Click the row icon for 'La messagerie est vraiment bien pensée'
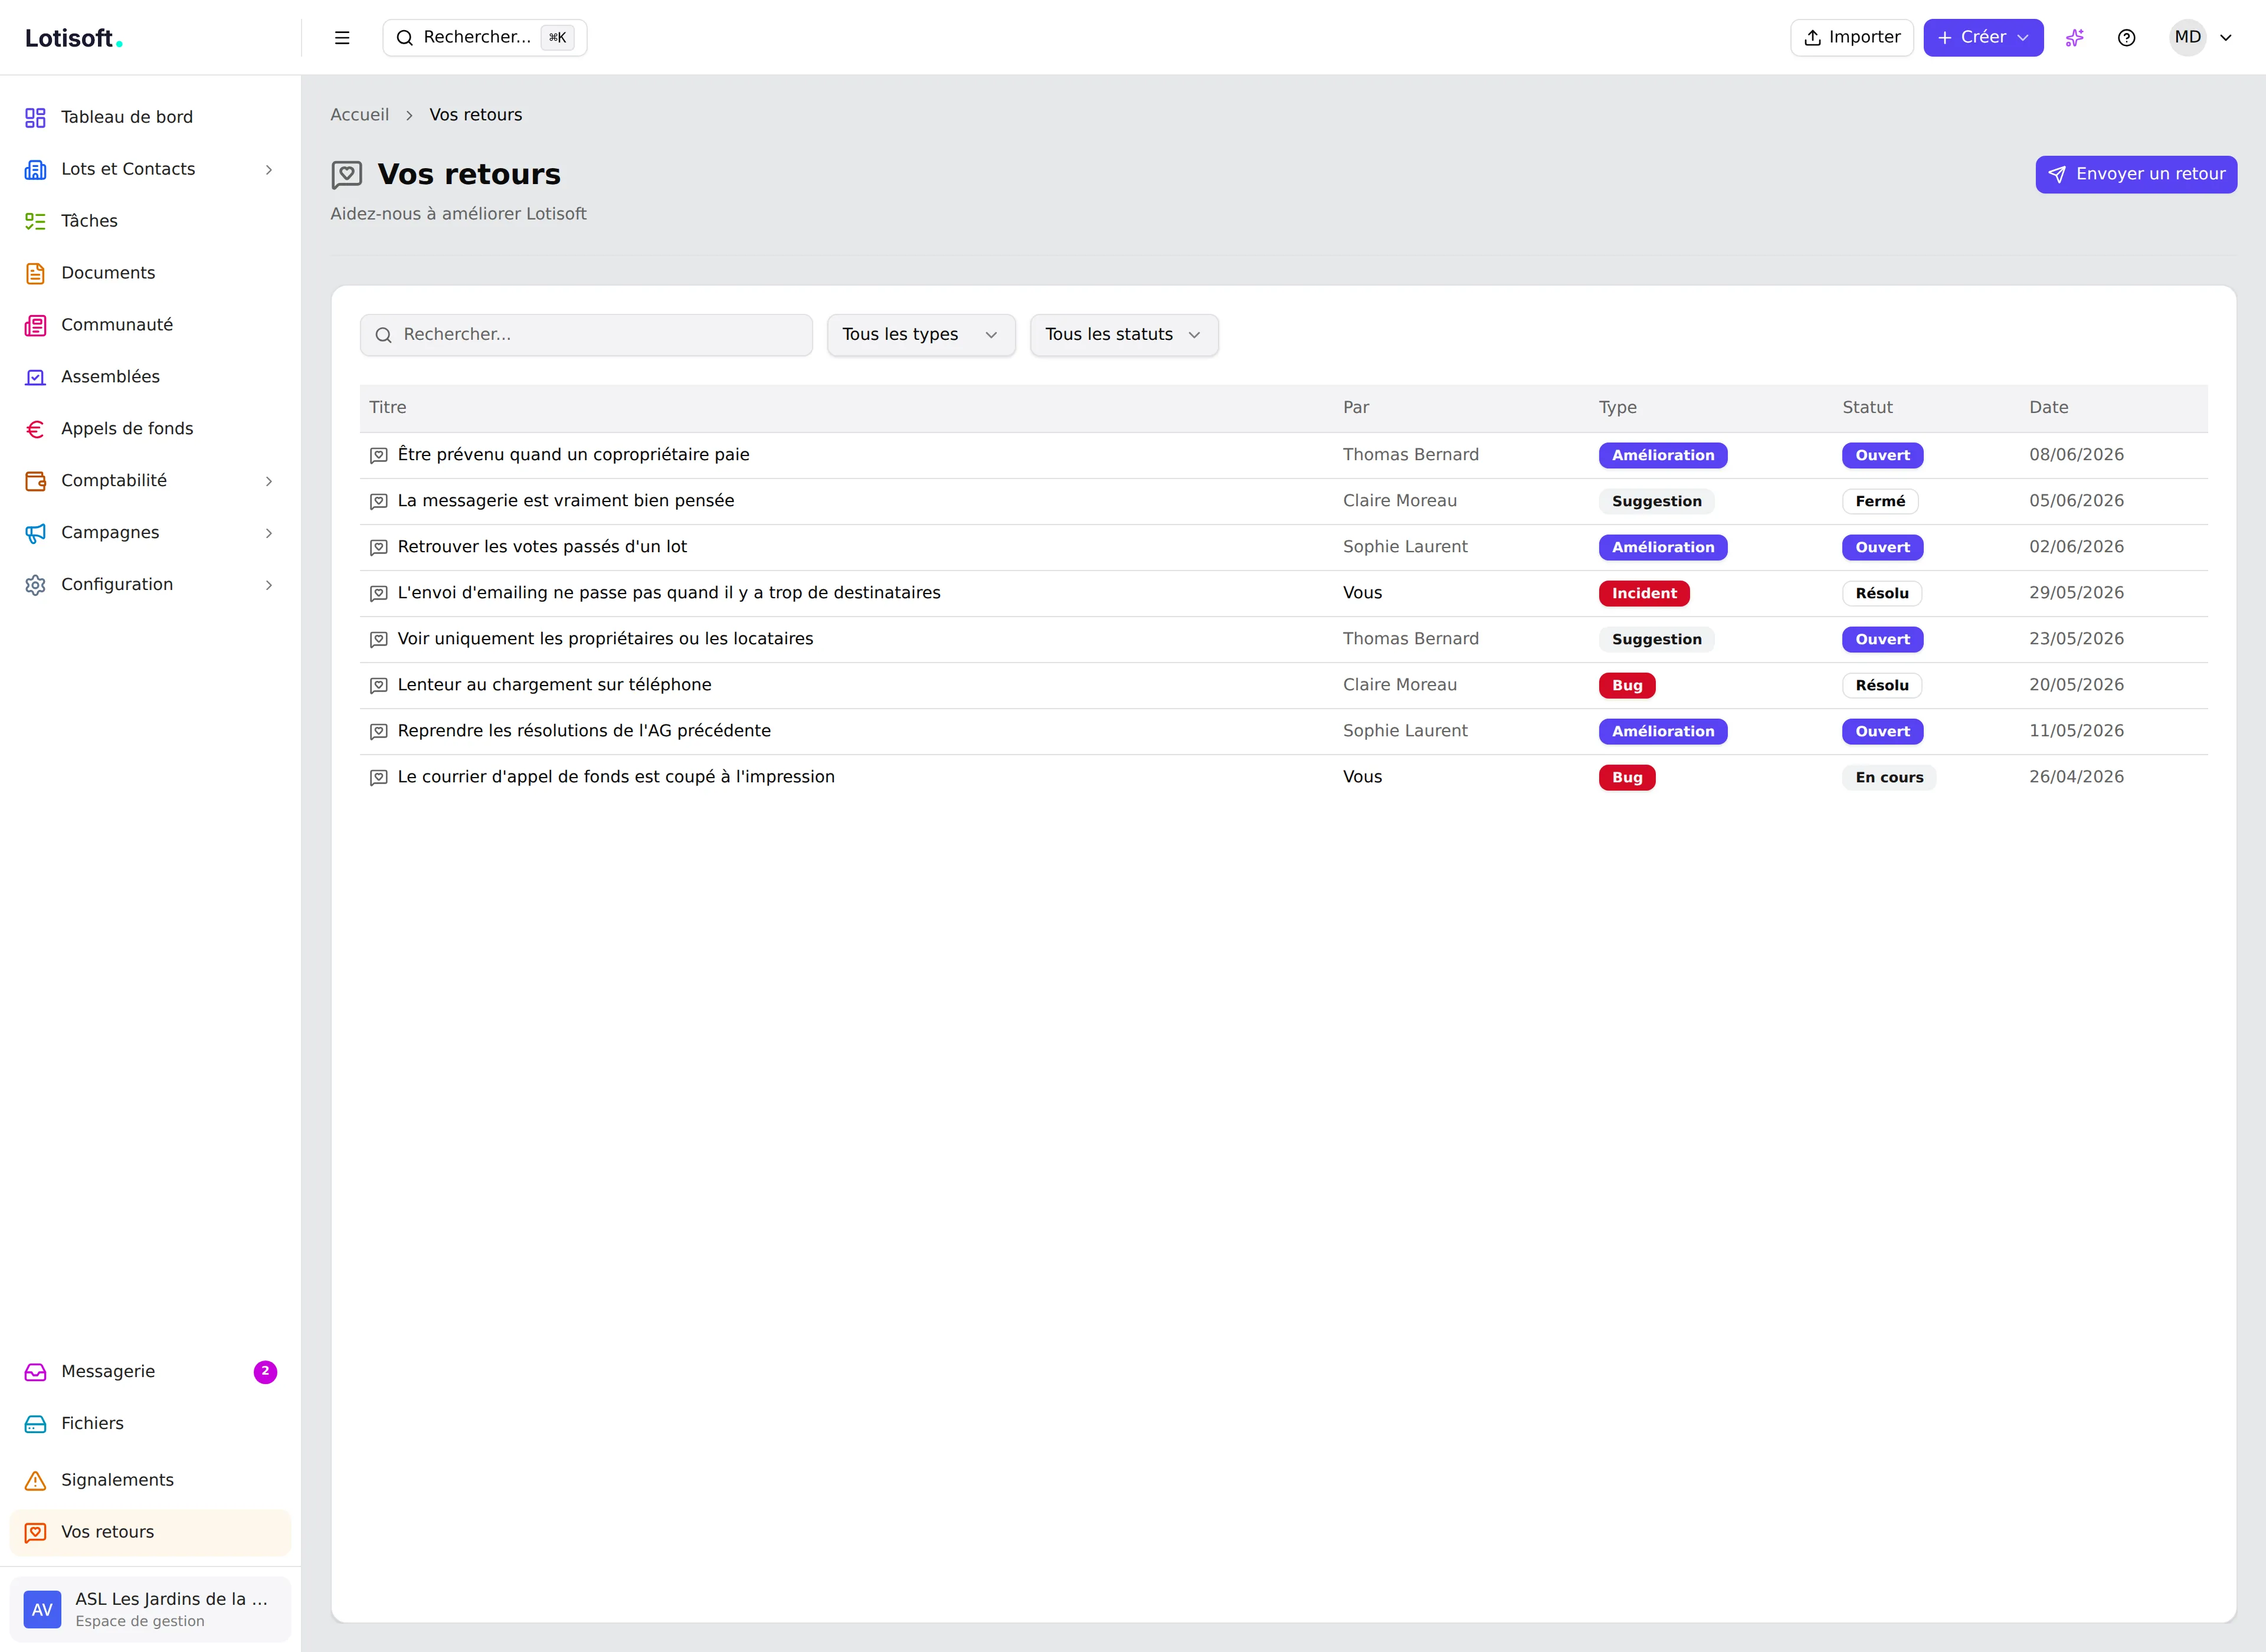The height and width of the screenshot is (1652, 2266). tap(379, 502)
